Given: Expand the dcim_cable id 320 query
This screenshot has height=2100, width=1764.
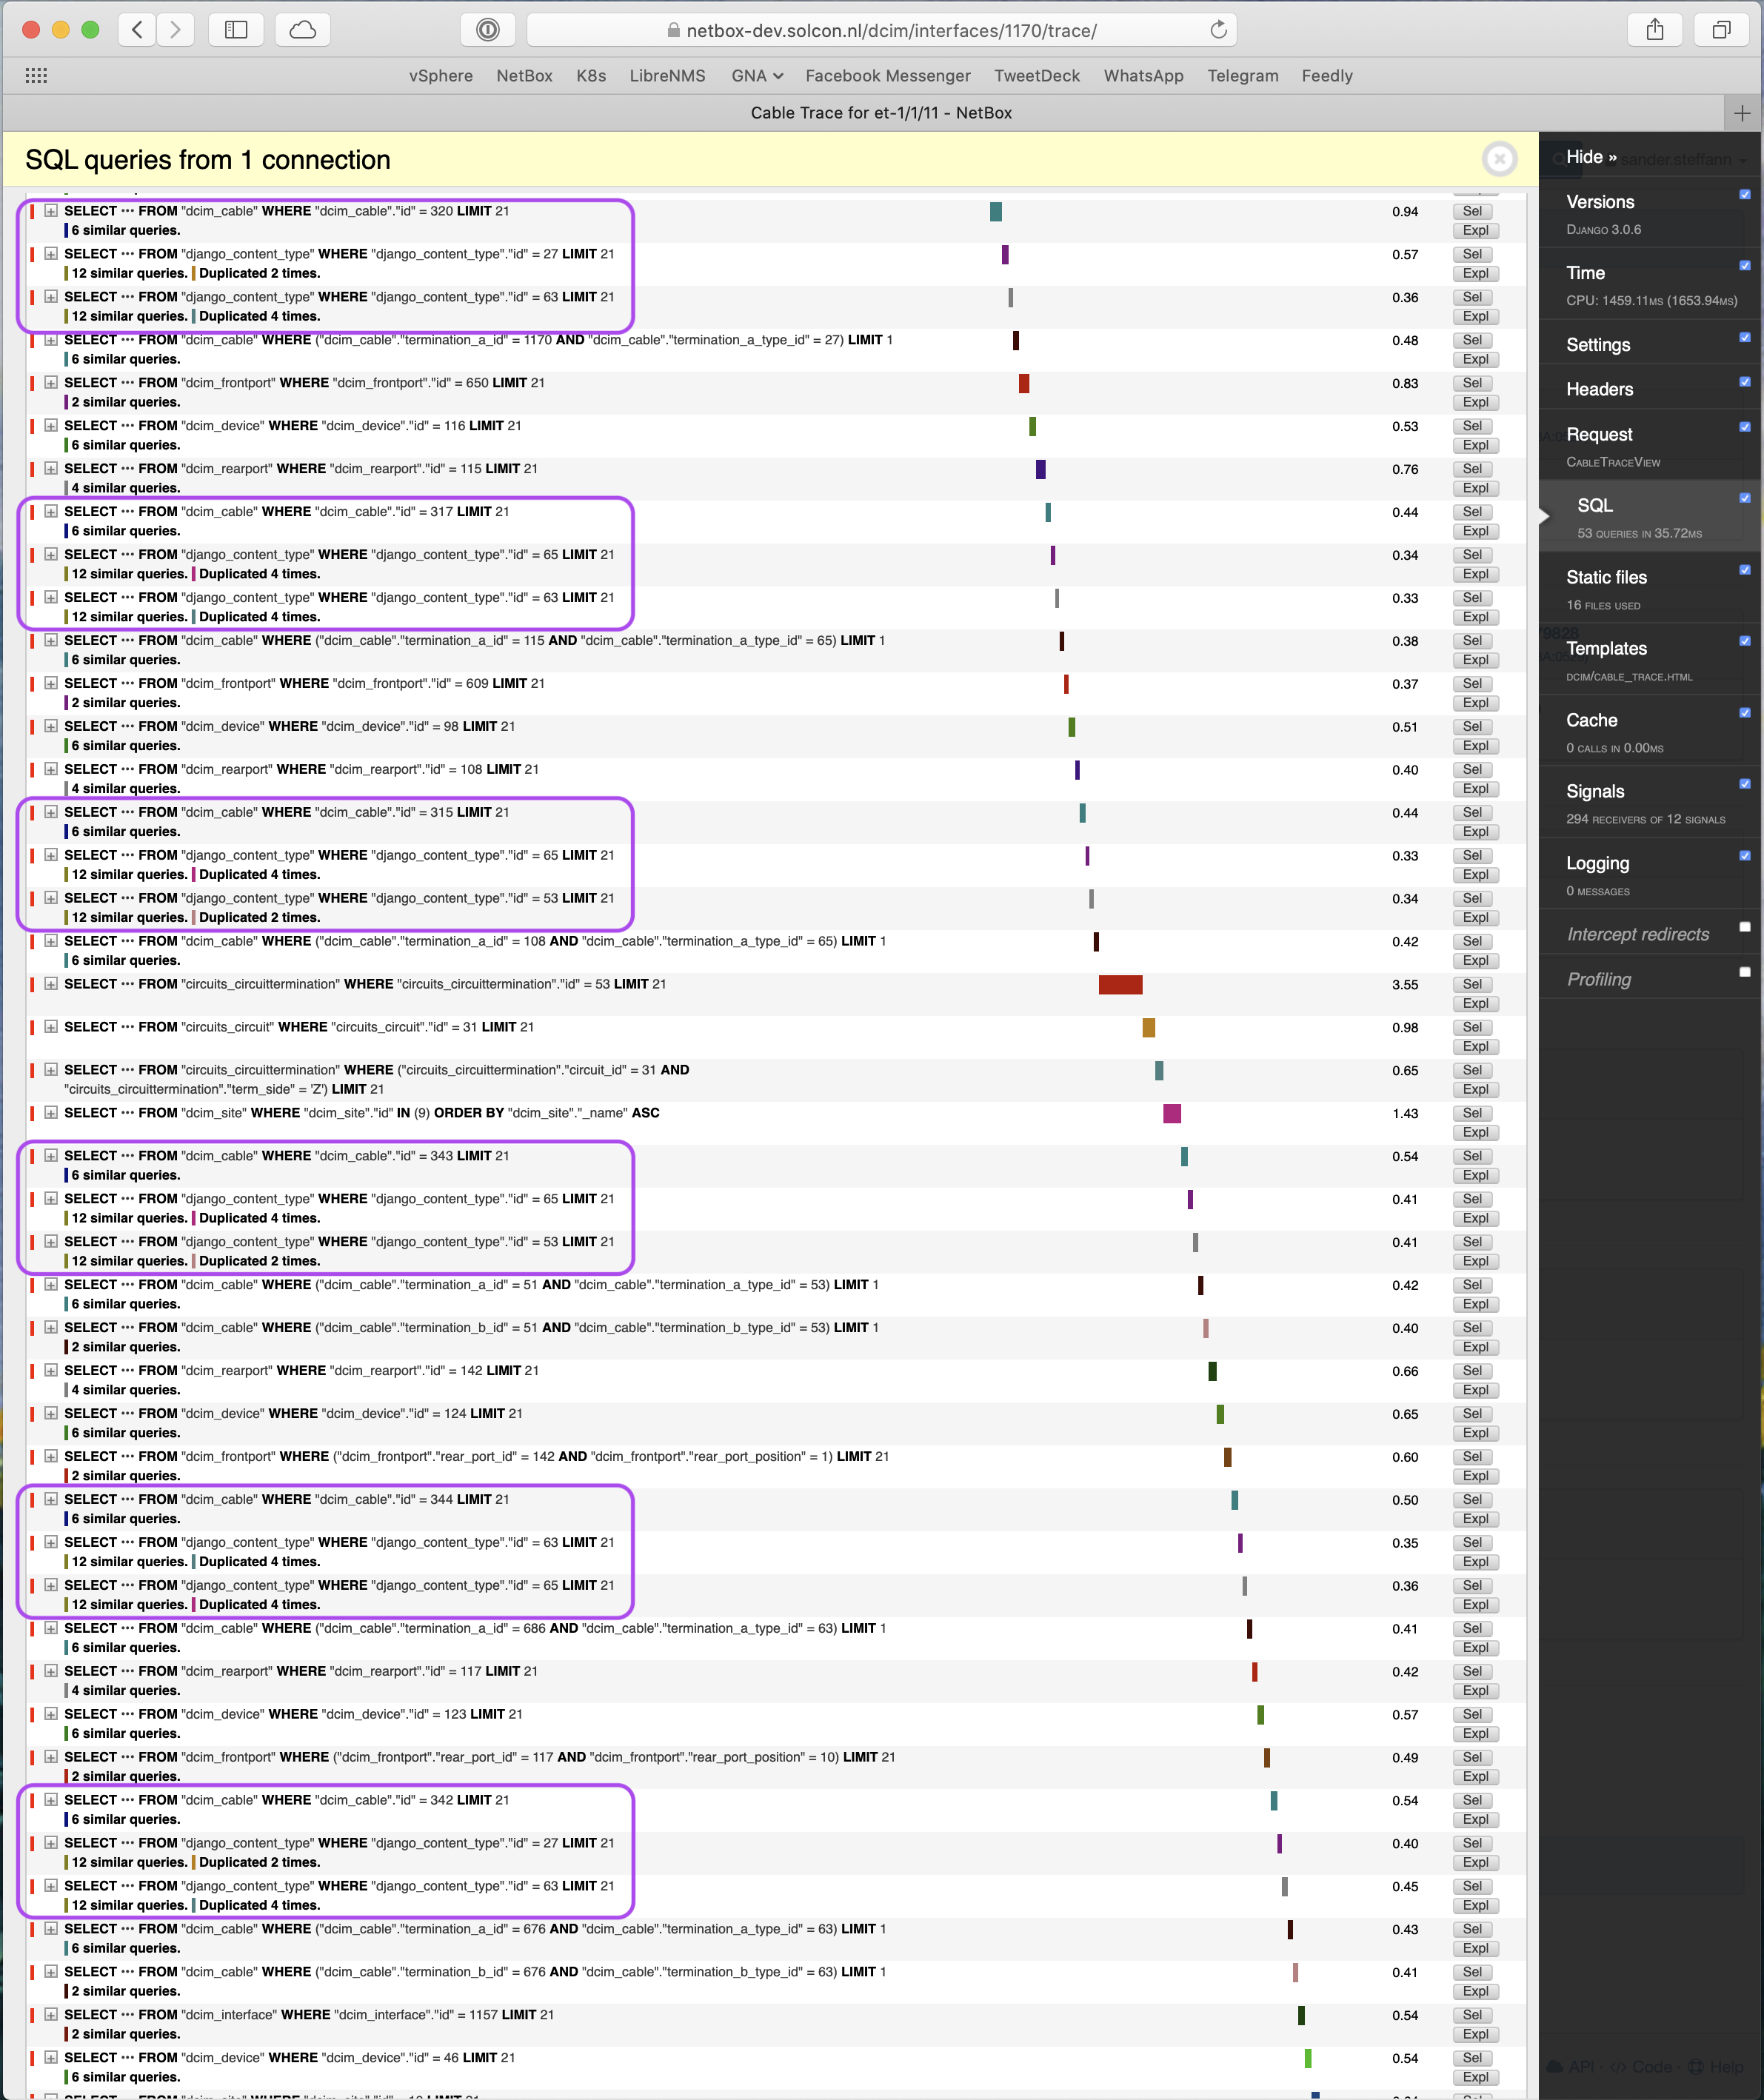Looking at the screenshot, I should point(51,211).
